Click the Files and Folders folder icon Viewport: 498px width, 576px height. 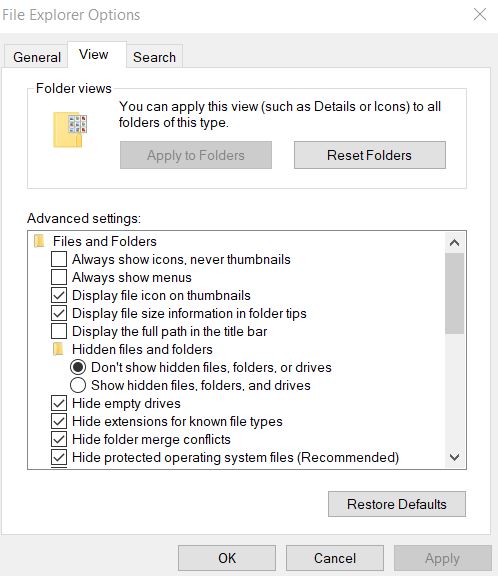pos(39,241)
